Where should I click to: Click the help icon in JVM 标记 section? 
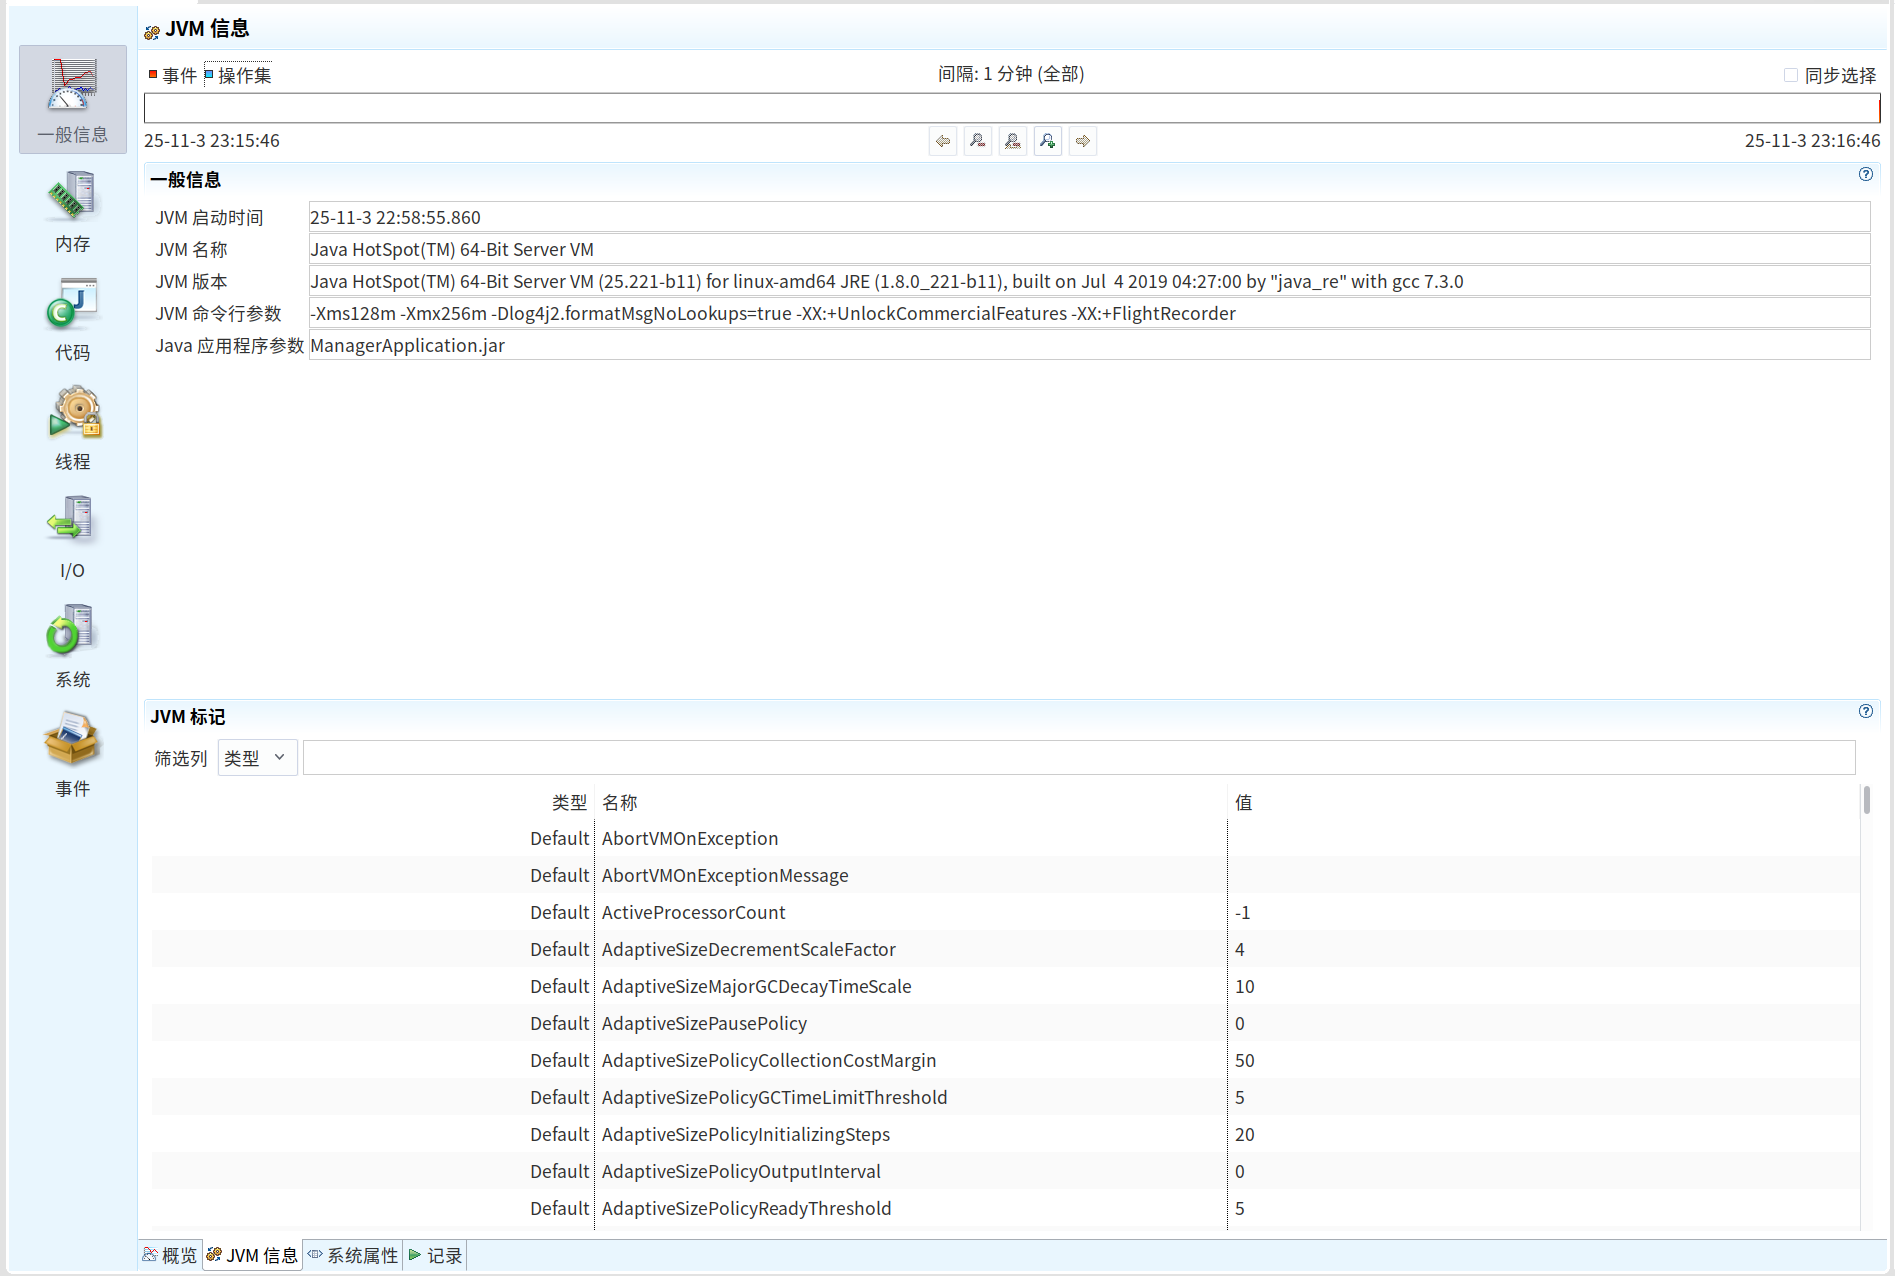coord(1865,711)
